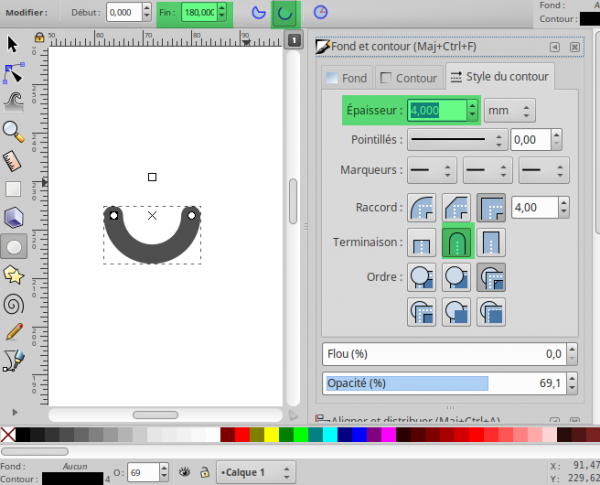Switch to the Contour tab

409,78
